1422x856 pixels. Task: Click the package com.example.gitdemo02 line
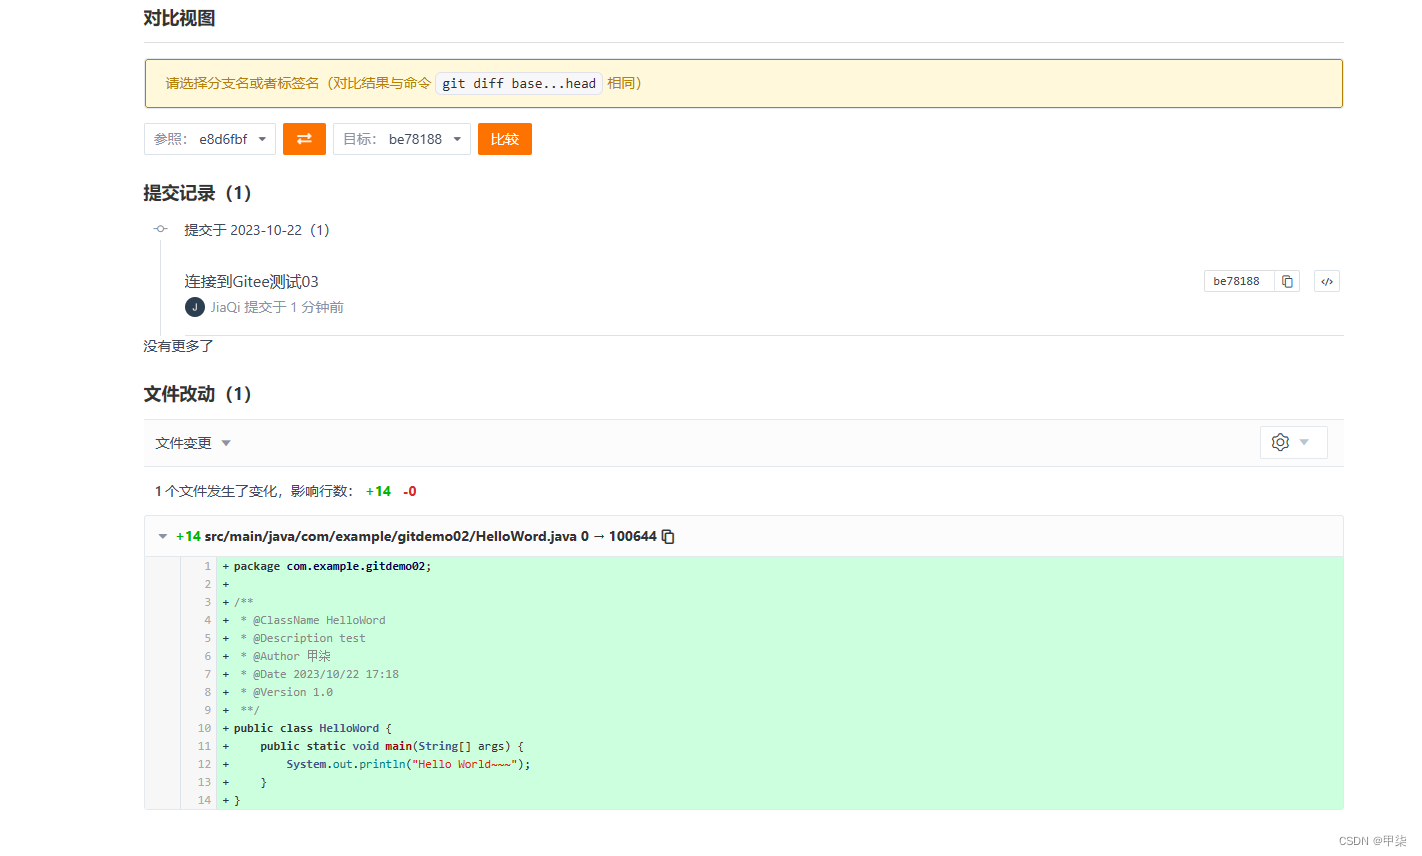pyautogui.click(x=779, y=566)
